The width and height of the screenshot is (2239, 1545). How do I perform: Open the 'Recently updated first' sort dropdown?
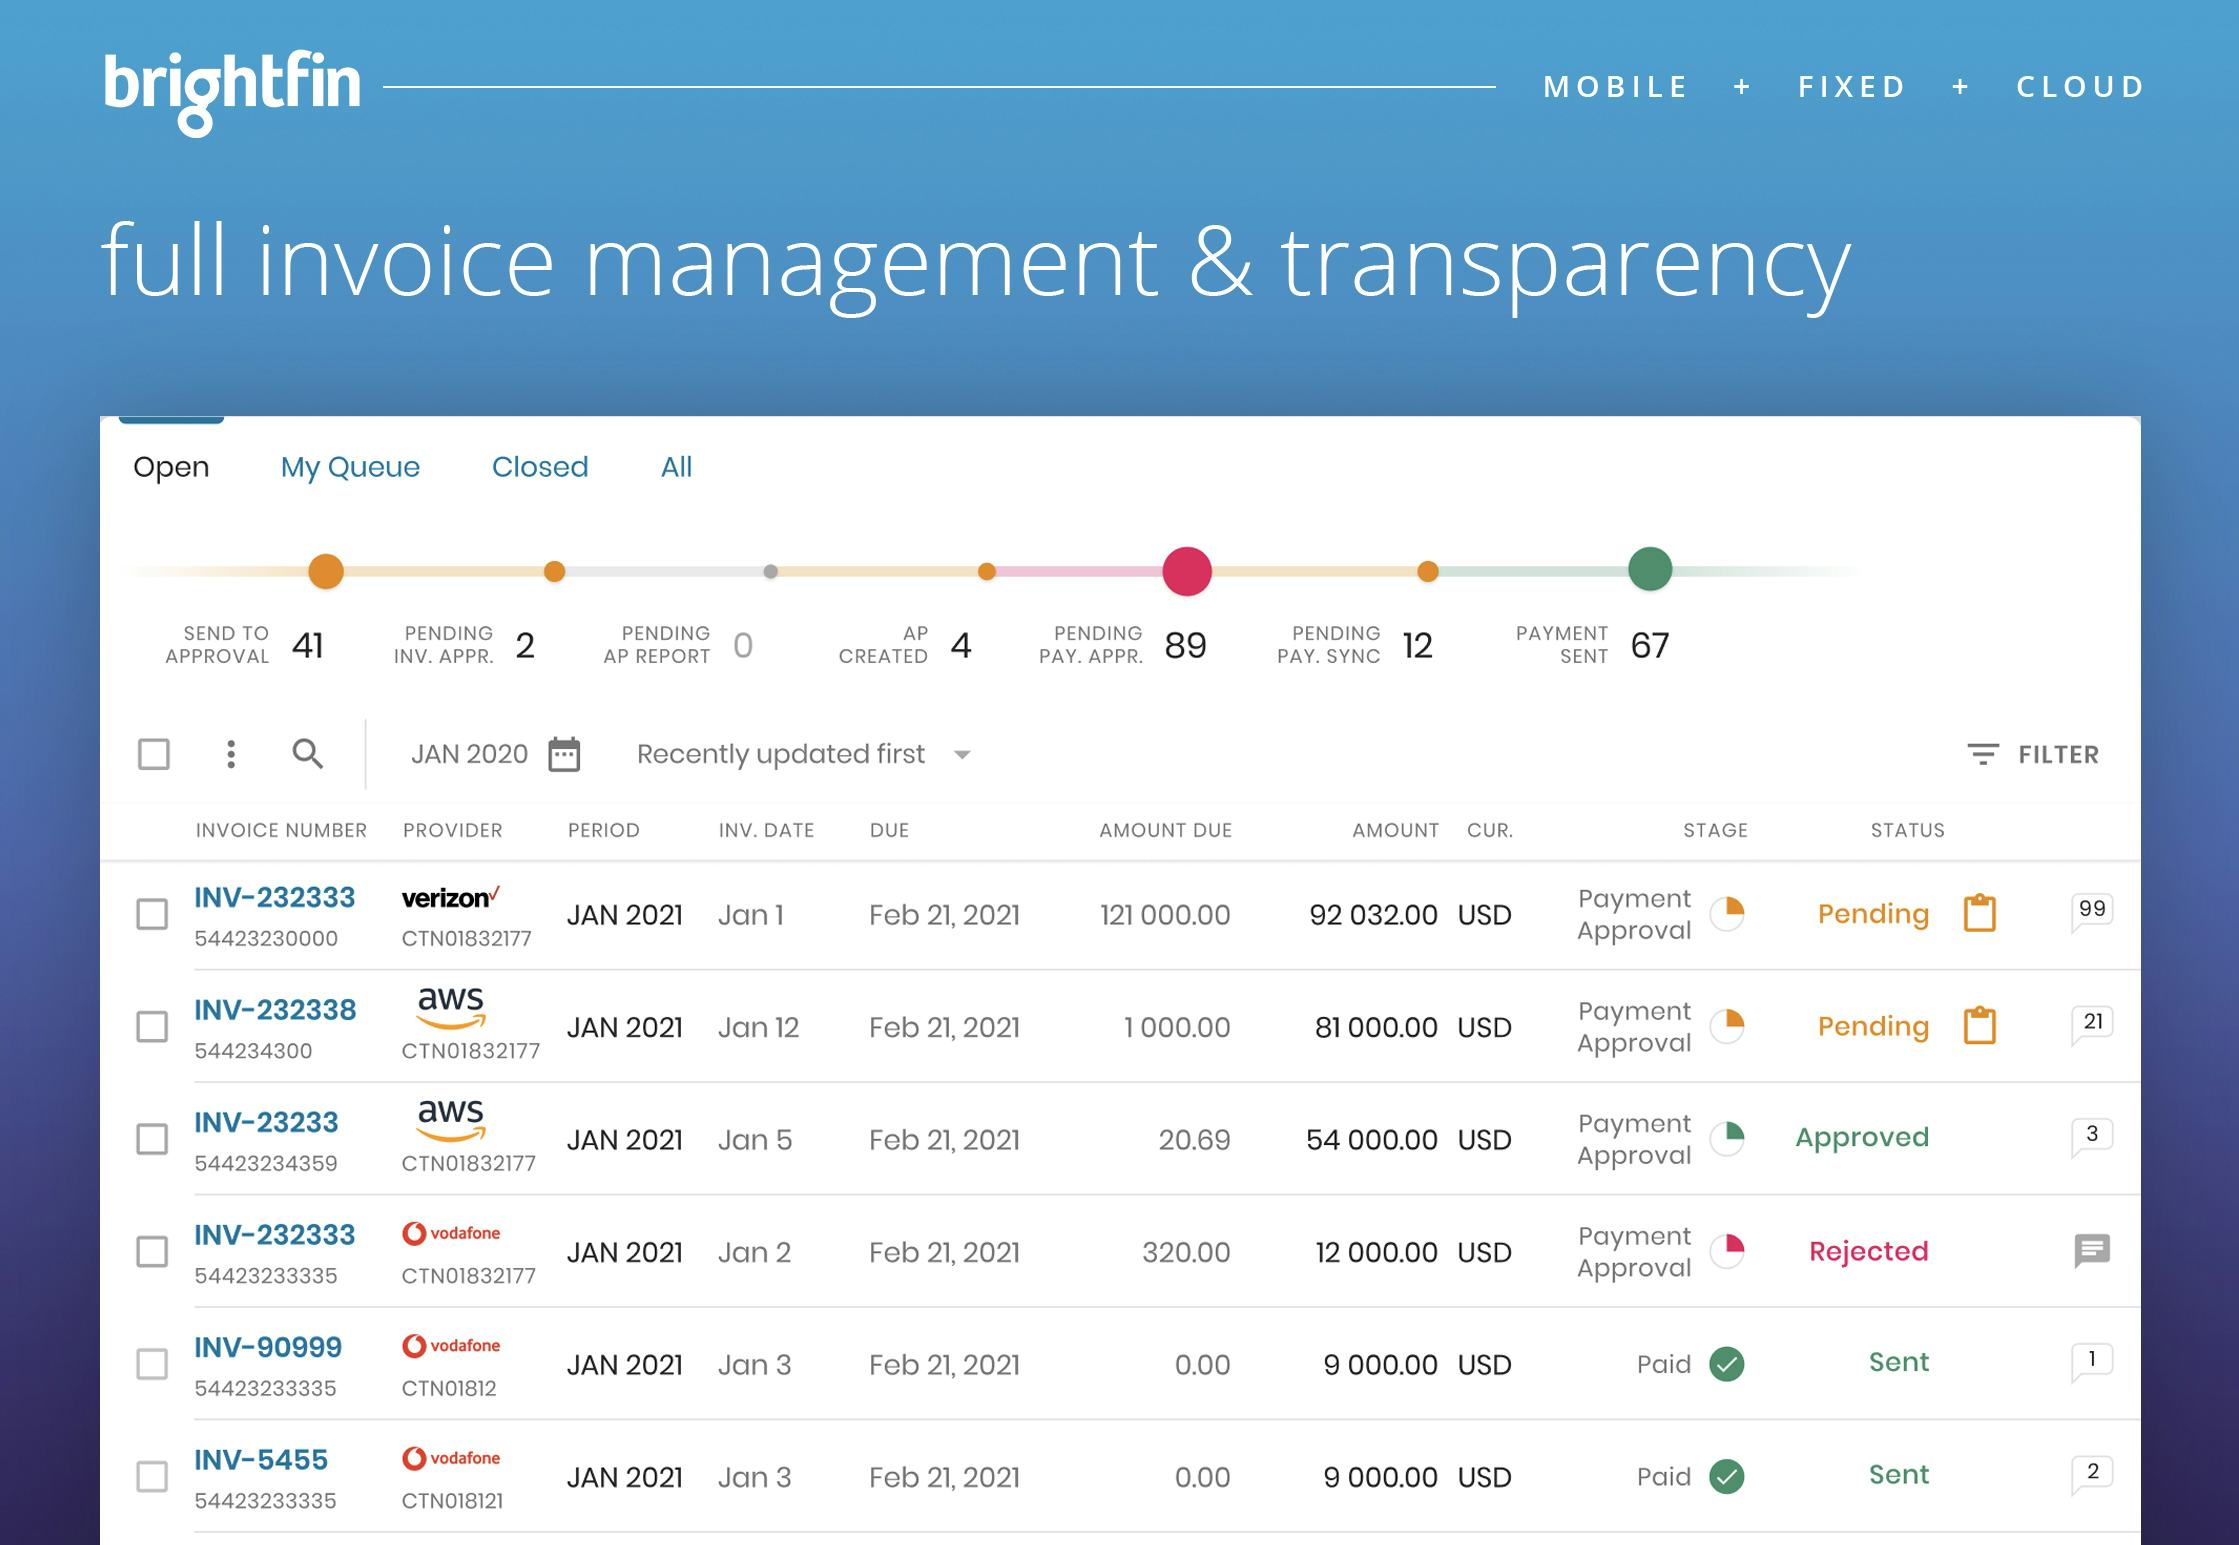click(779, 754)
